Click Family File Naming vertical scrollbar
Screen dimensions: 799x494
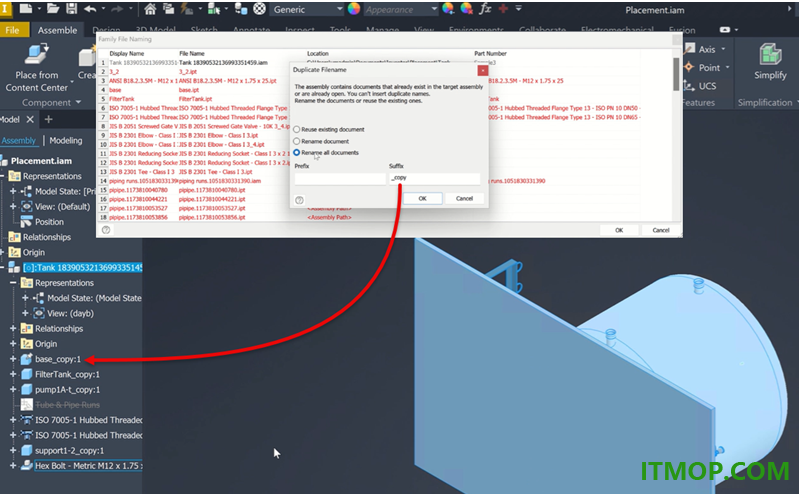point(676,74)
